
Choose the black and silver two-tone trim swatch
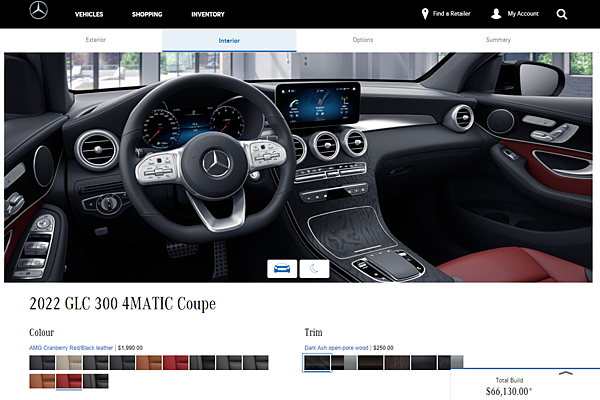pos(344,362)
